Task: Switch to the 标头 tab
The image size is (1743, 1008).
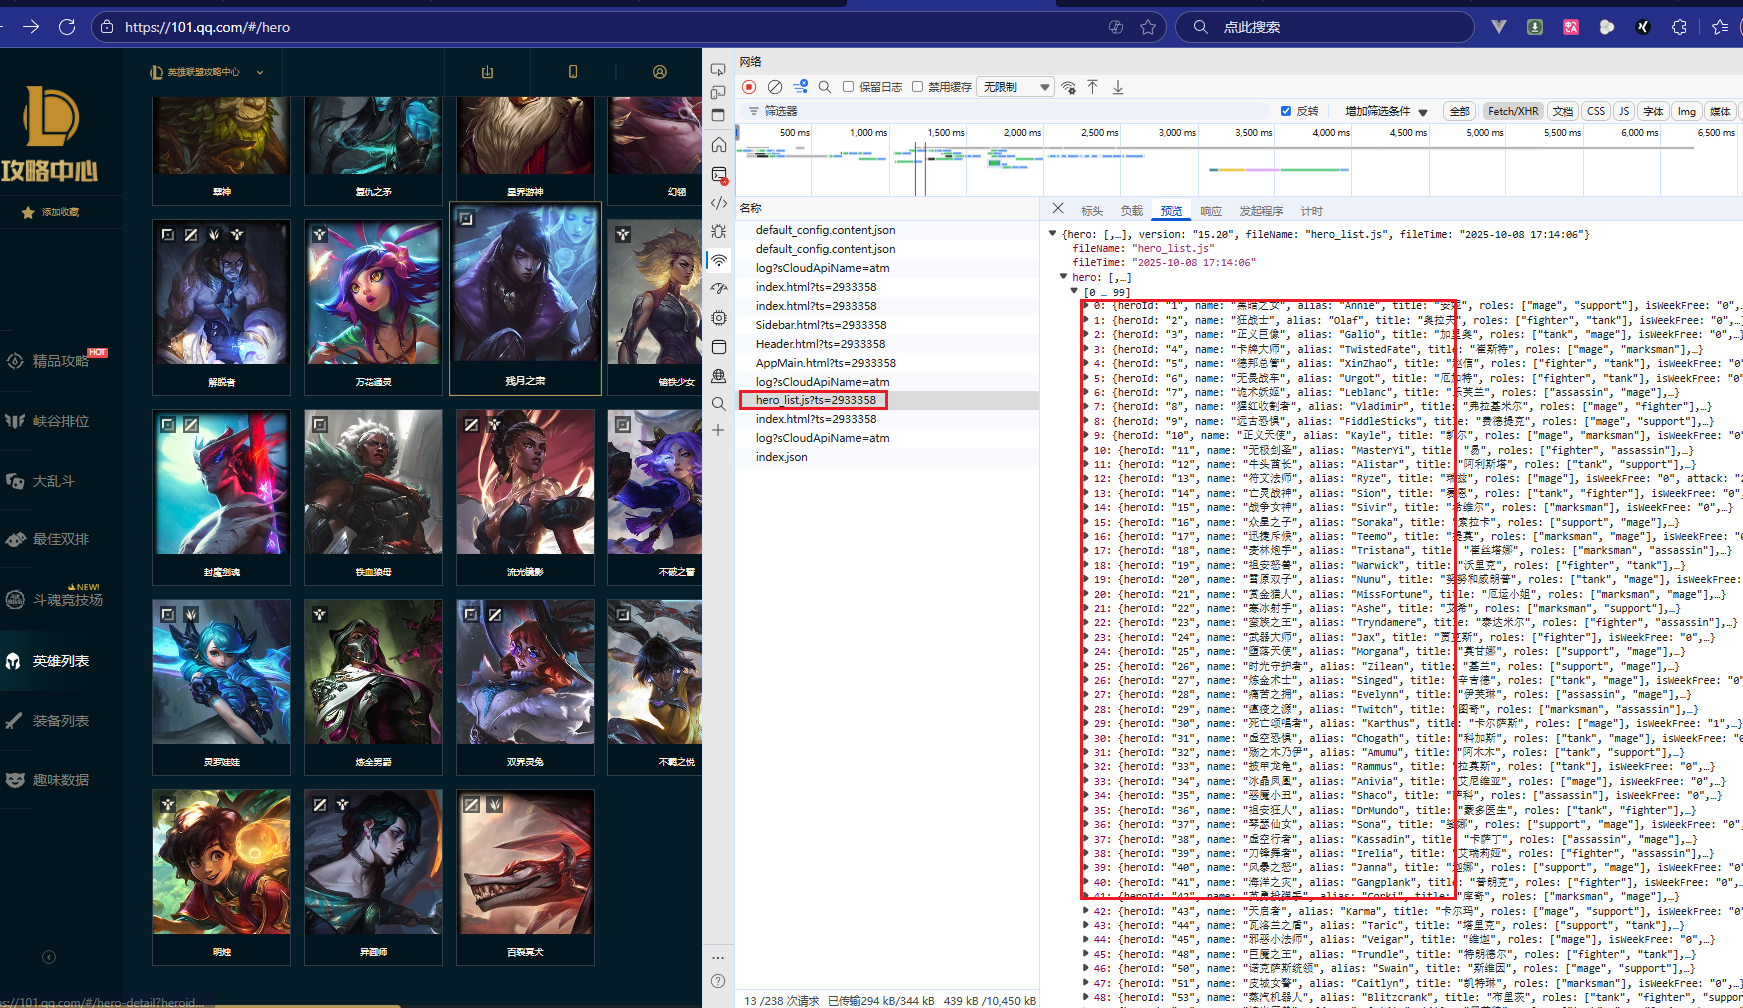Action: coord(1092,211)
